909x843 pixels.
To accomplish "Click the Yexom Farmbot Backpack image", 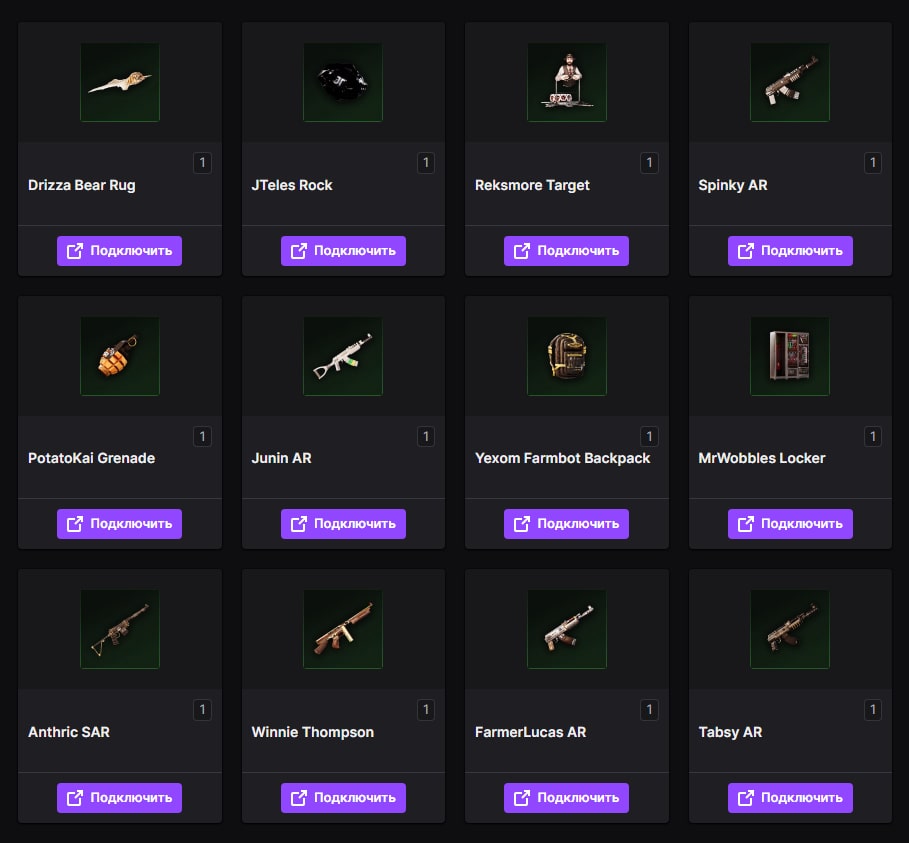I will [x=567, y=356].
